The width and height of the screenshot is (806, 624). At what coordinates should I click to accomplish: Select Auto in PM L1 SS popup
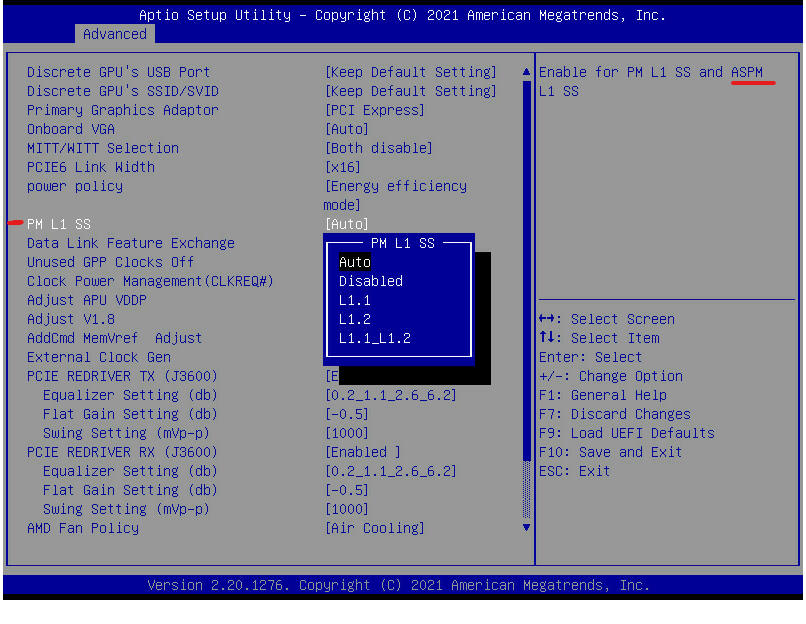coord(355,262)
